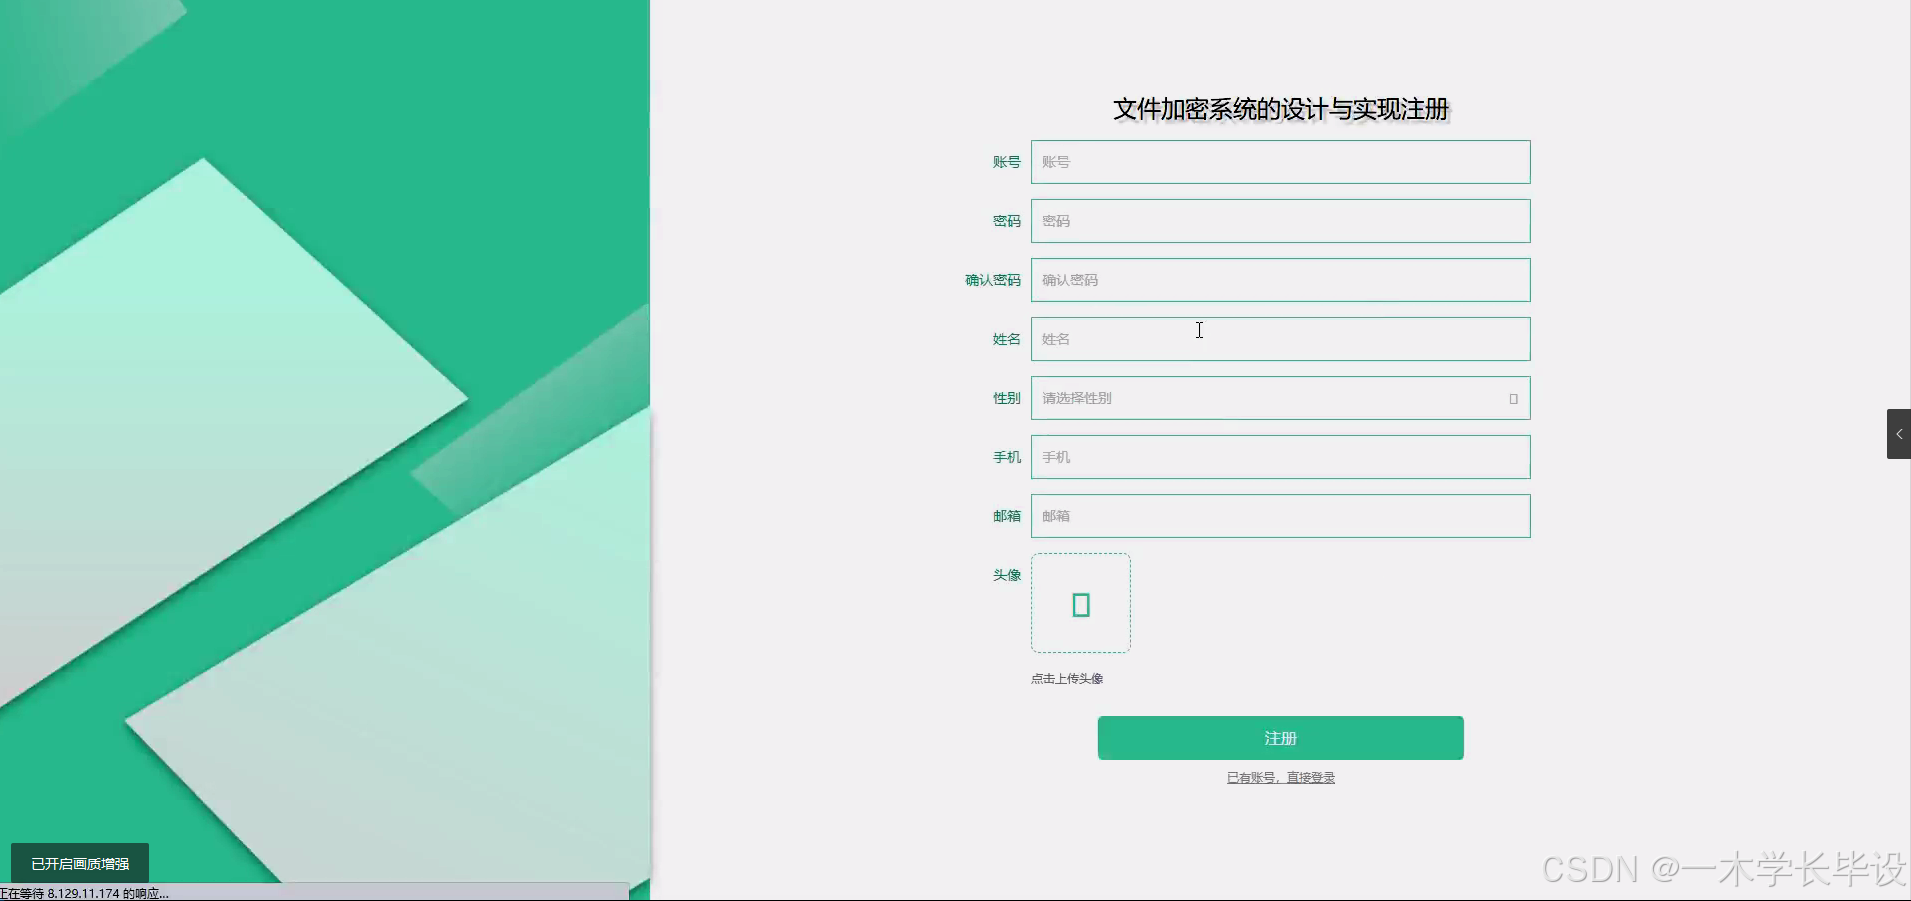Select the 确认密码 confirm password field

coord(1280,280)
